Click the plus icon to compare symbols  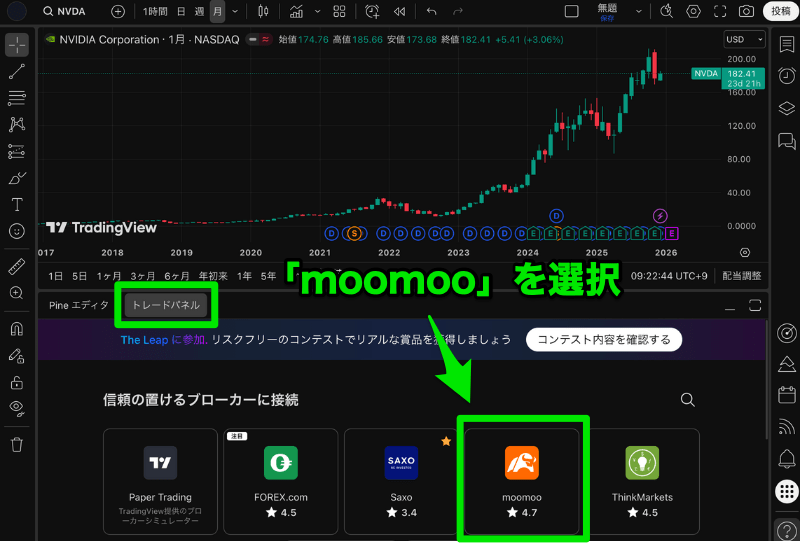coord(118,12)
